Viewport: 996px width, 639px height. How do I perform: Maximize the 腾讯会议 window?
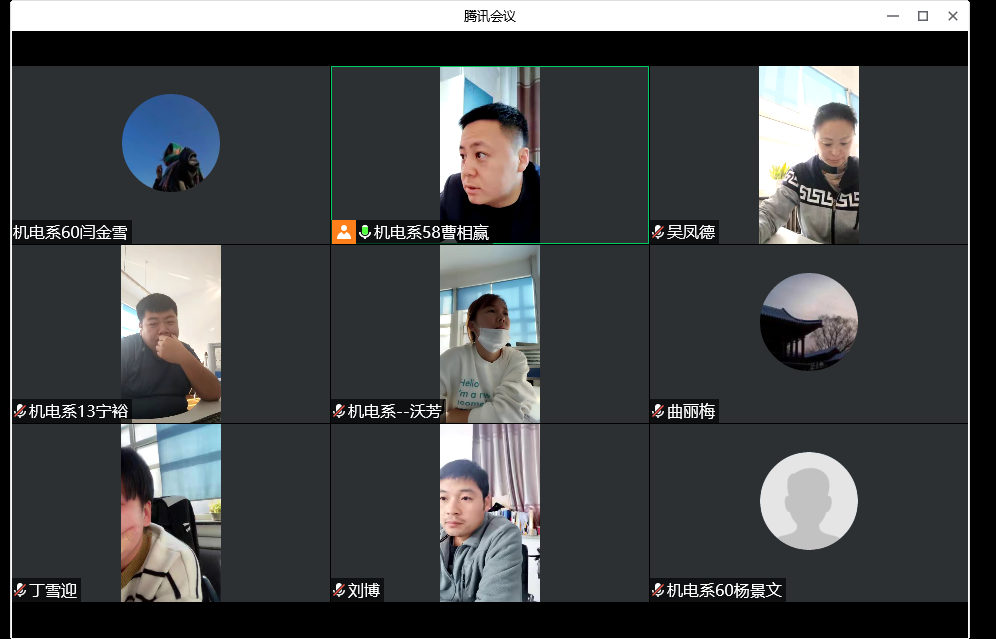tap(922, 16)
